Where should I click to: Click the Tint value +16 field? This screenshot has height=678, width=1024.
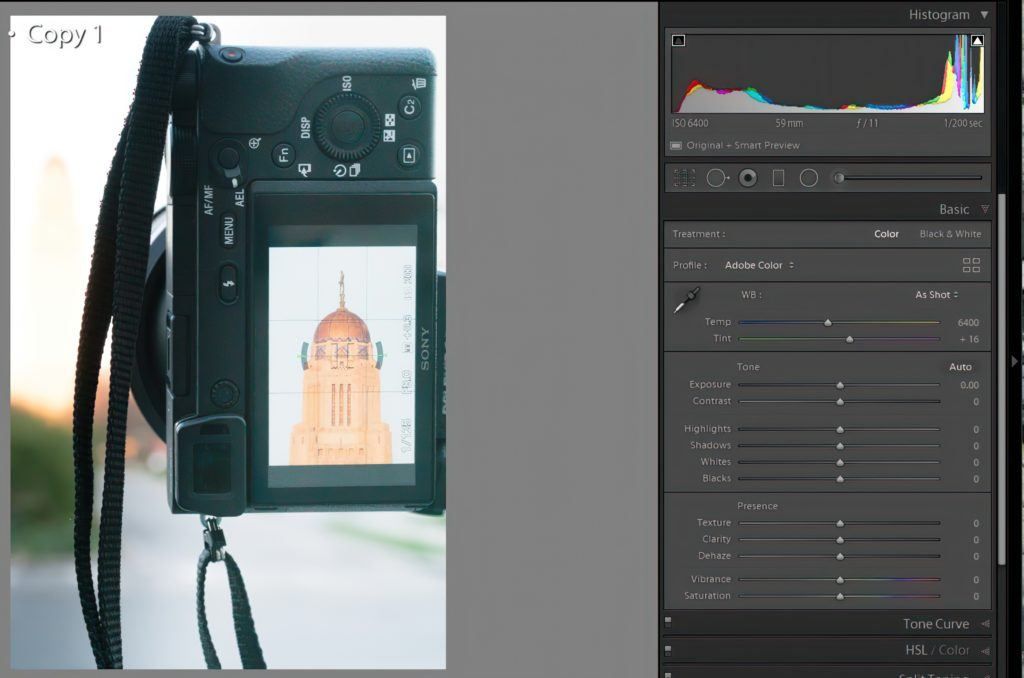click(969, 339)
